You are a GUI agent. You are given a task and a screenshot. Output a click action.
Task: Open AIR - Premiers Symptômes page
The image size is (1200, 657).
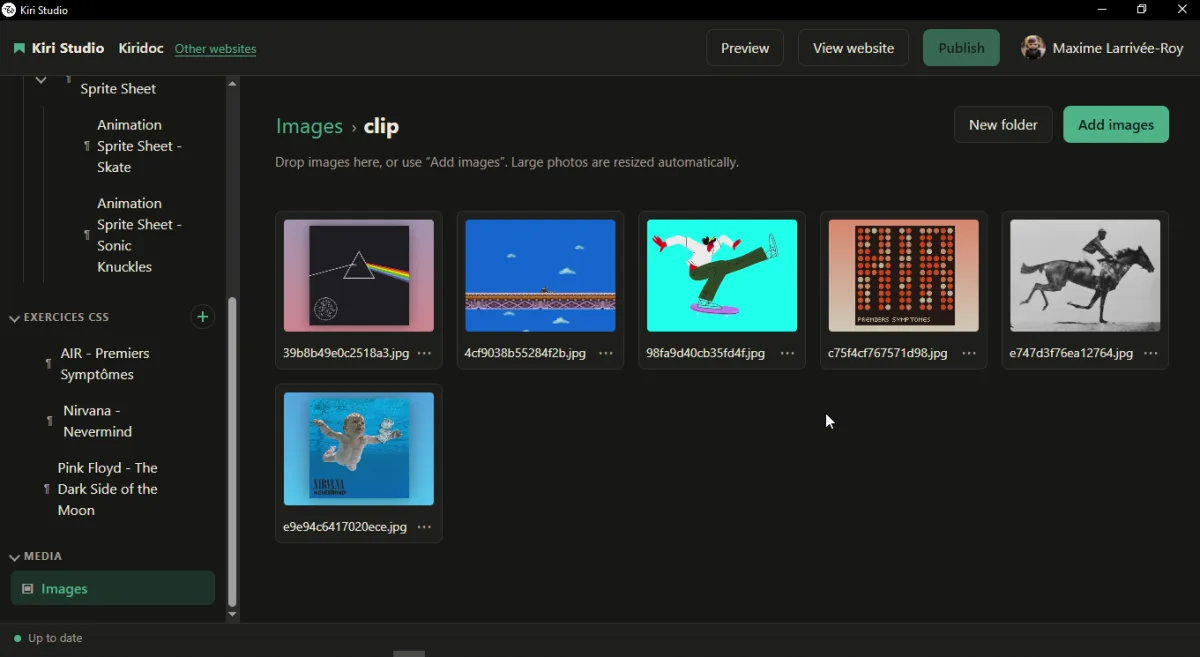click(104, 364)
